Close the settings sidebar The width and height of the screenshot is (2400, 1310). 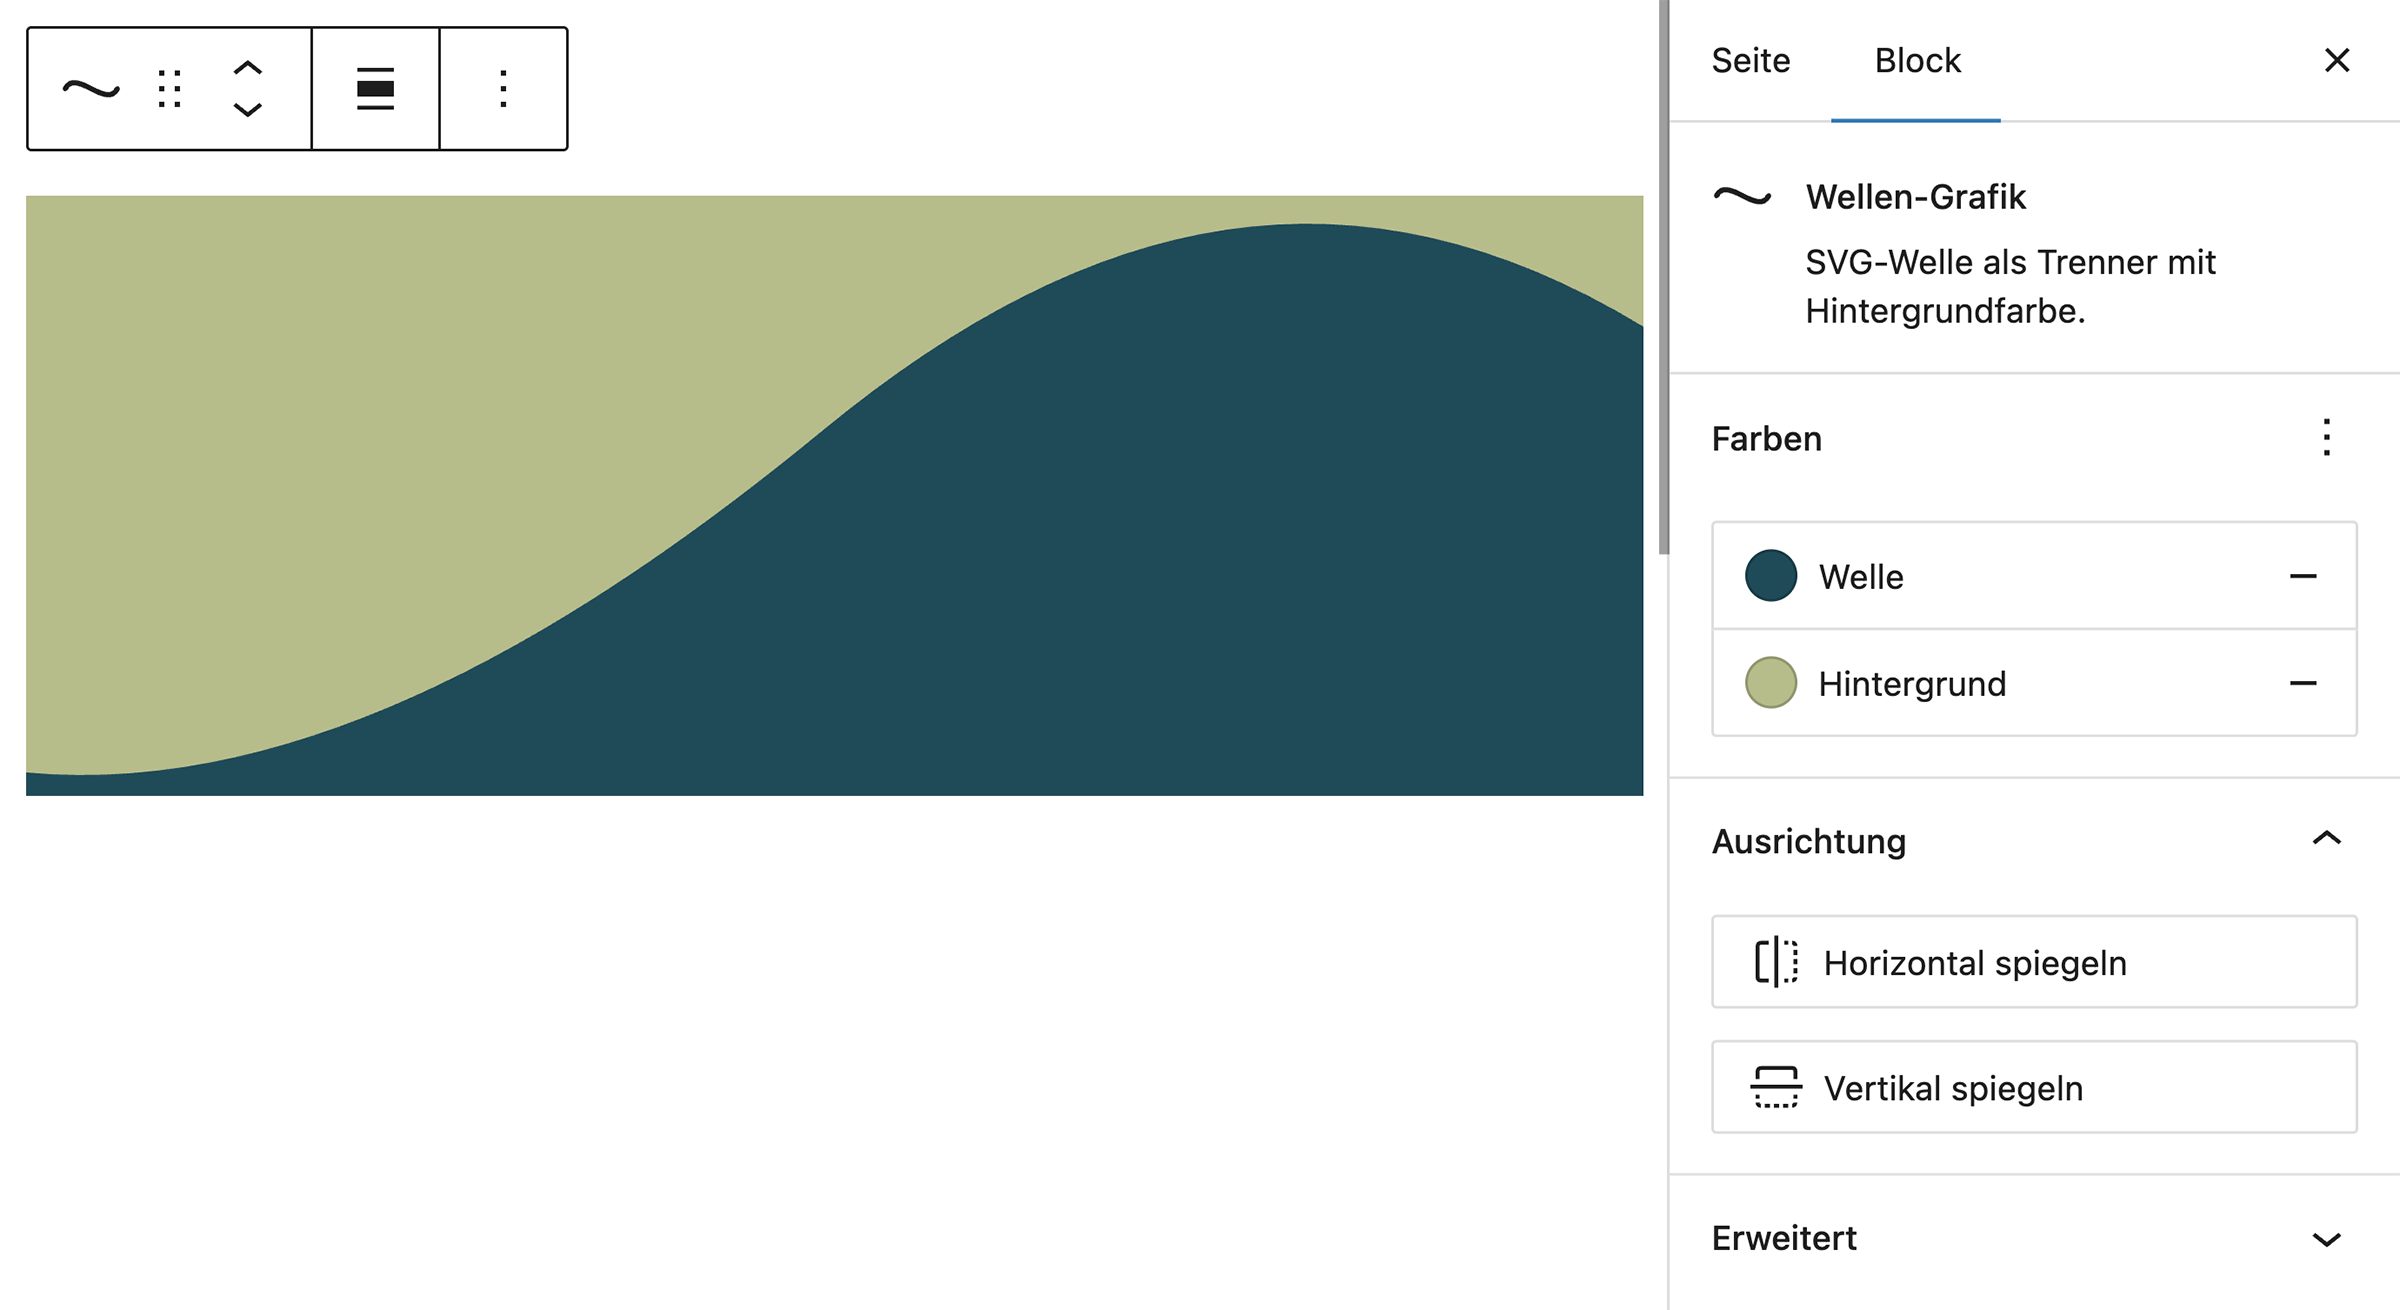(2336, 60)
